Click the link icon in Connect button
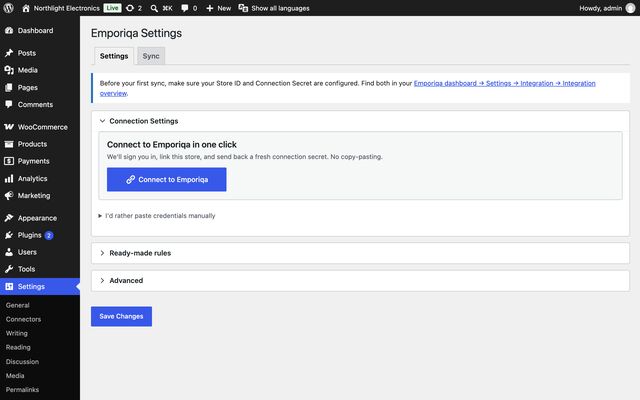The height and width of the screenshot is (400, 640). tap(131, 180)
